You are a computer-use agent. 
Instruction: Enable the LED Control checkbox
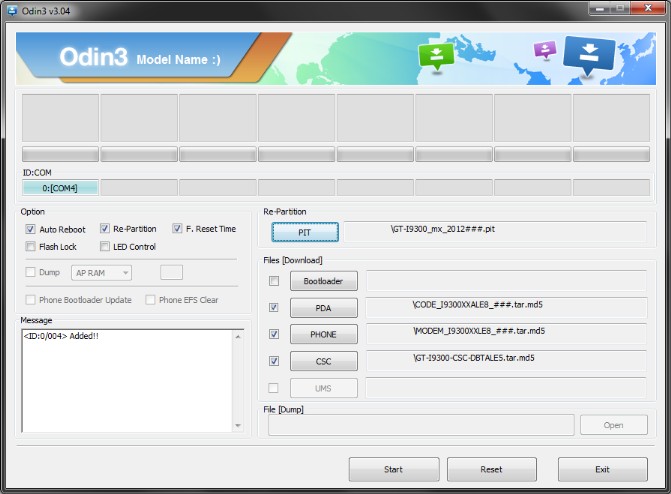click(105, 247)
